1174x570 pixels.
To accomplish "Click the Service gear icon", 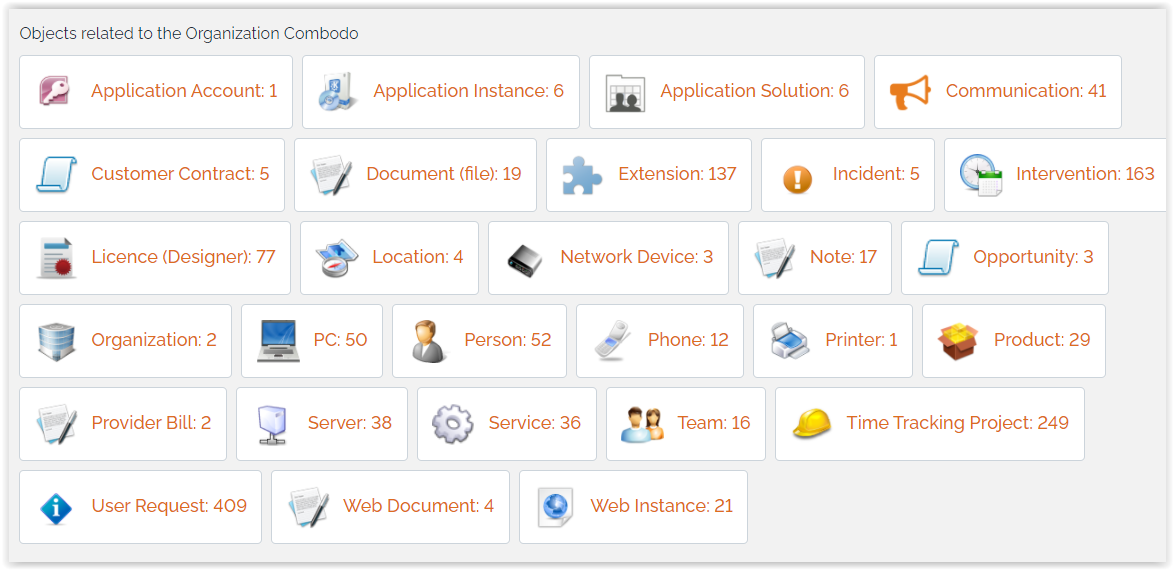I will [x=452, y=424].
